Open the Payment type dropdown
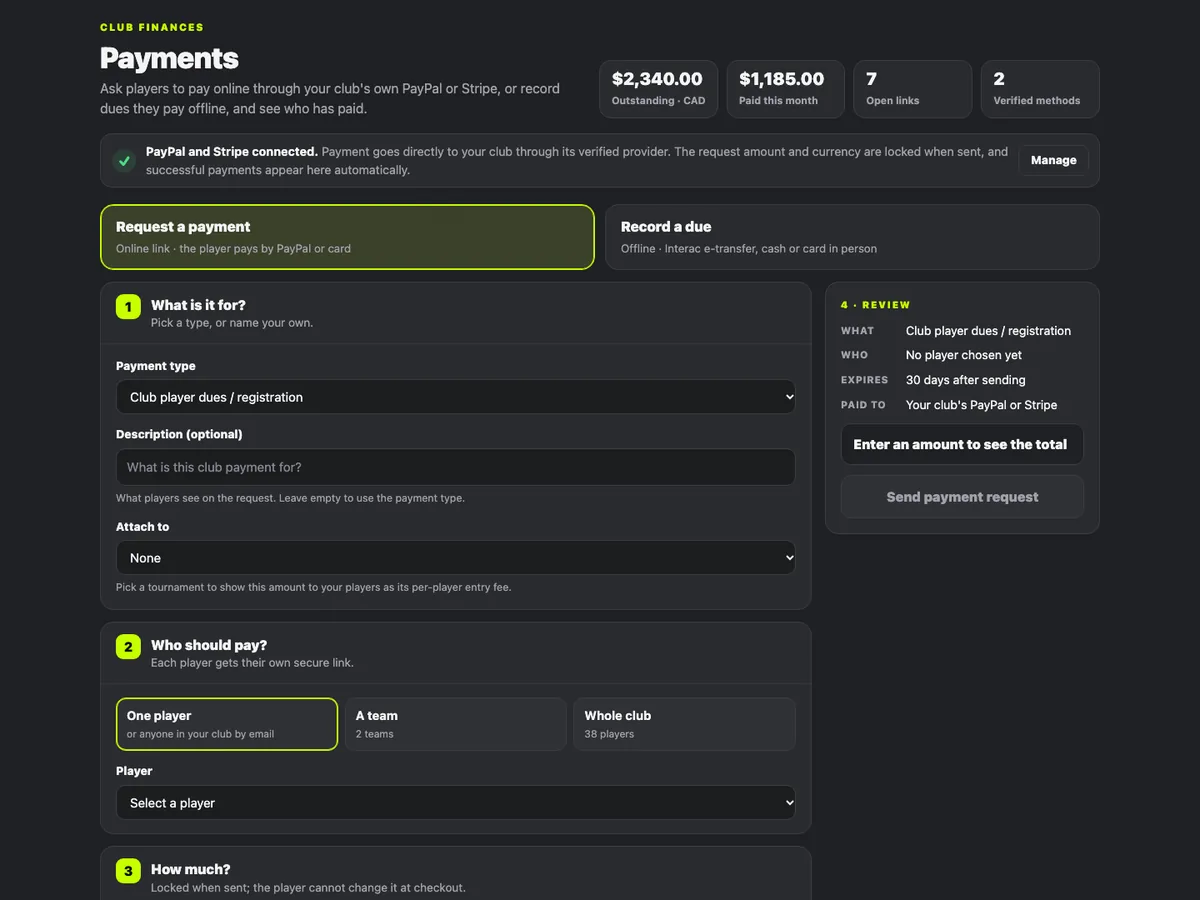Viewport: 1200px width, 900px height. (x=456, y=397)
